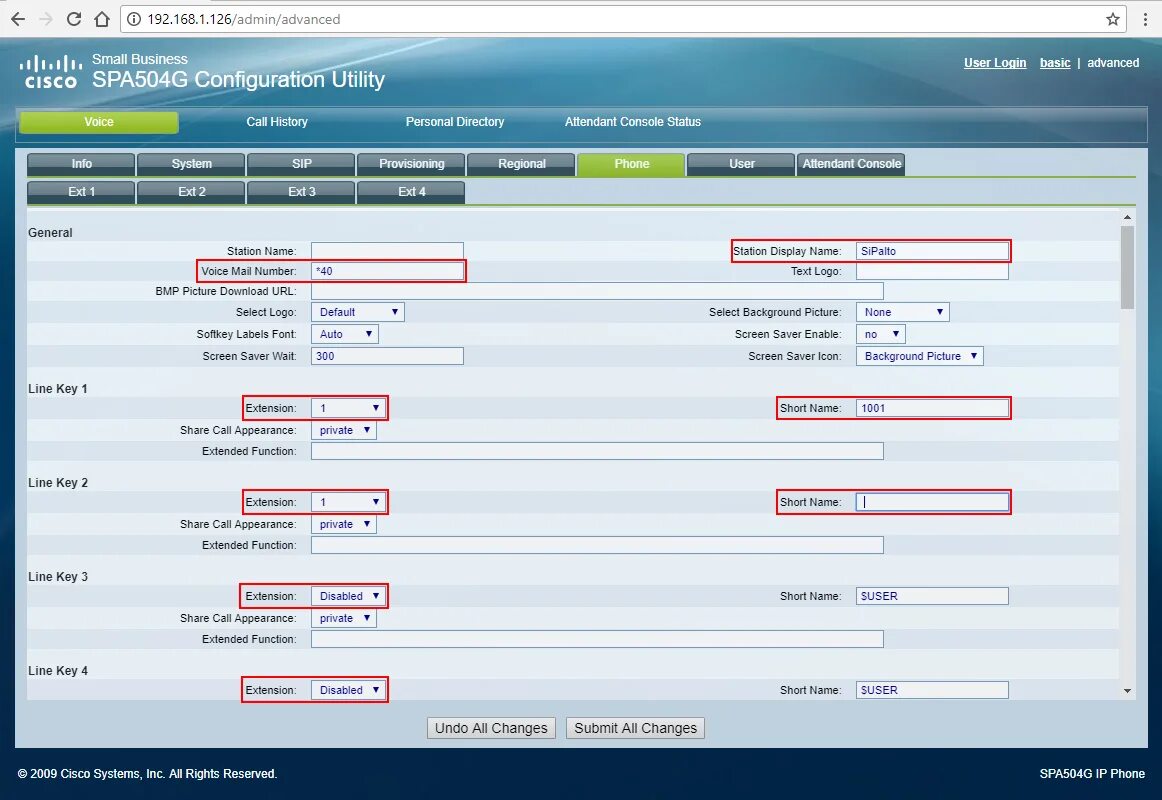The height and width of the screenshot is (800, 1162).
Task: Switch to the Provisioning sub-tab
Action: click(411, 164)
